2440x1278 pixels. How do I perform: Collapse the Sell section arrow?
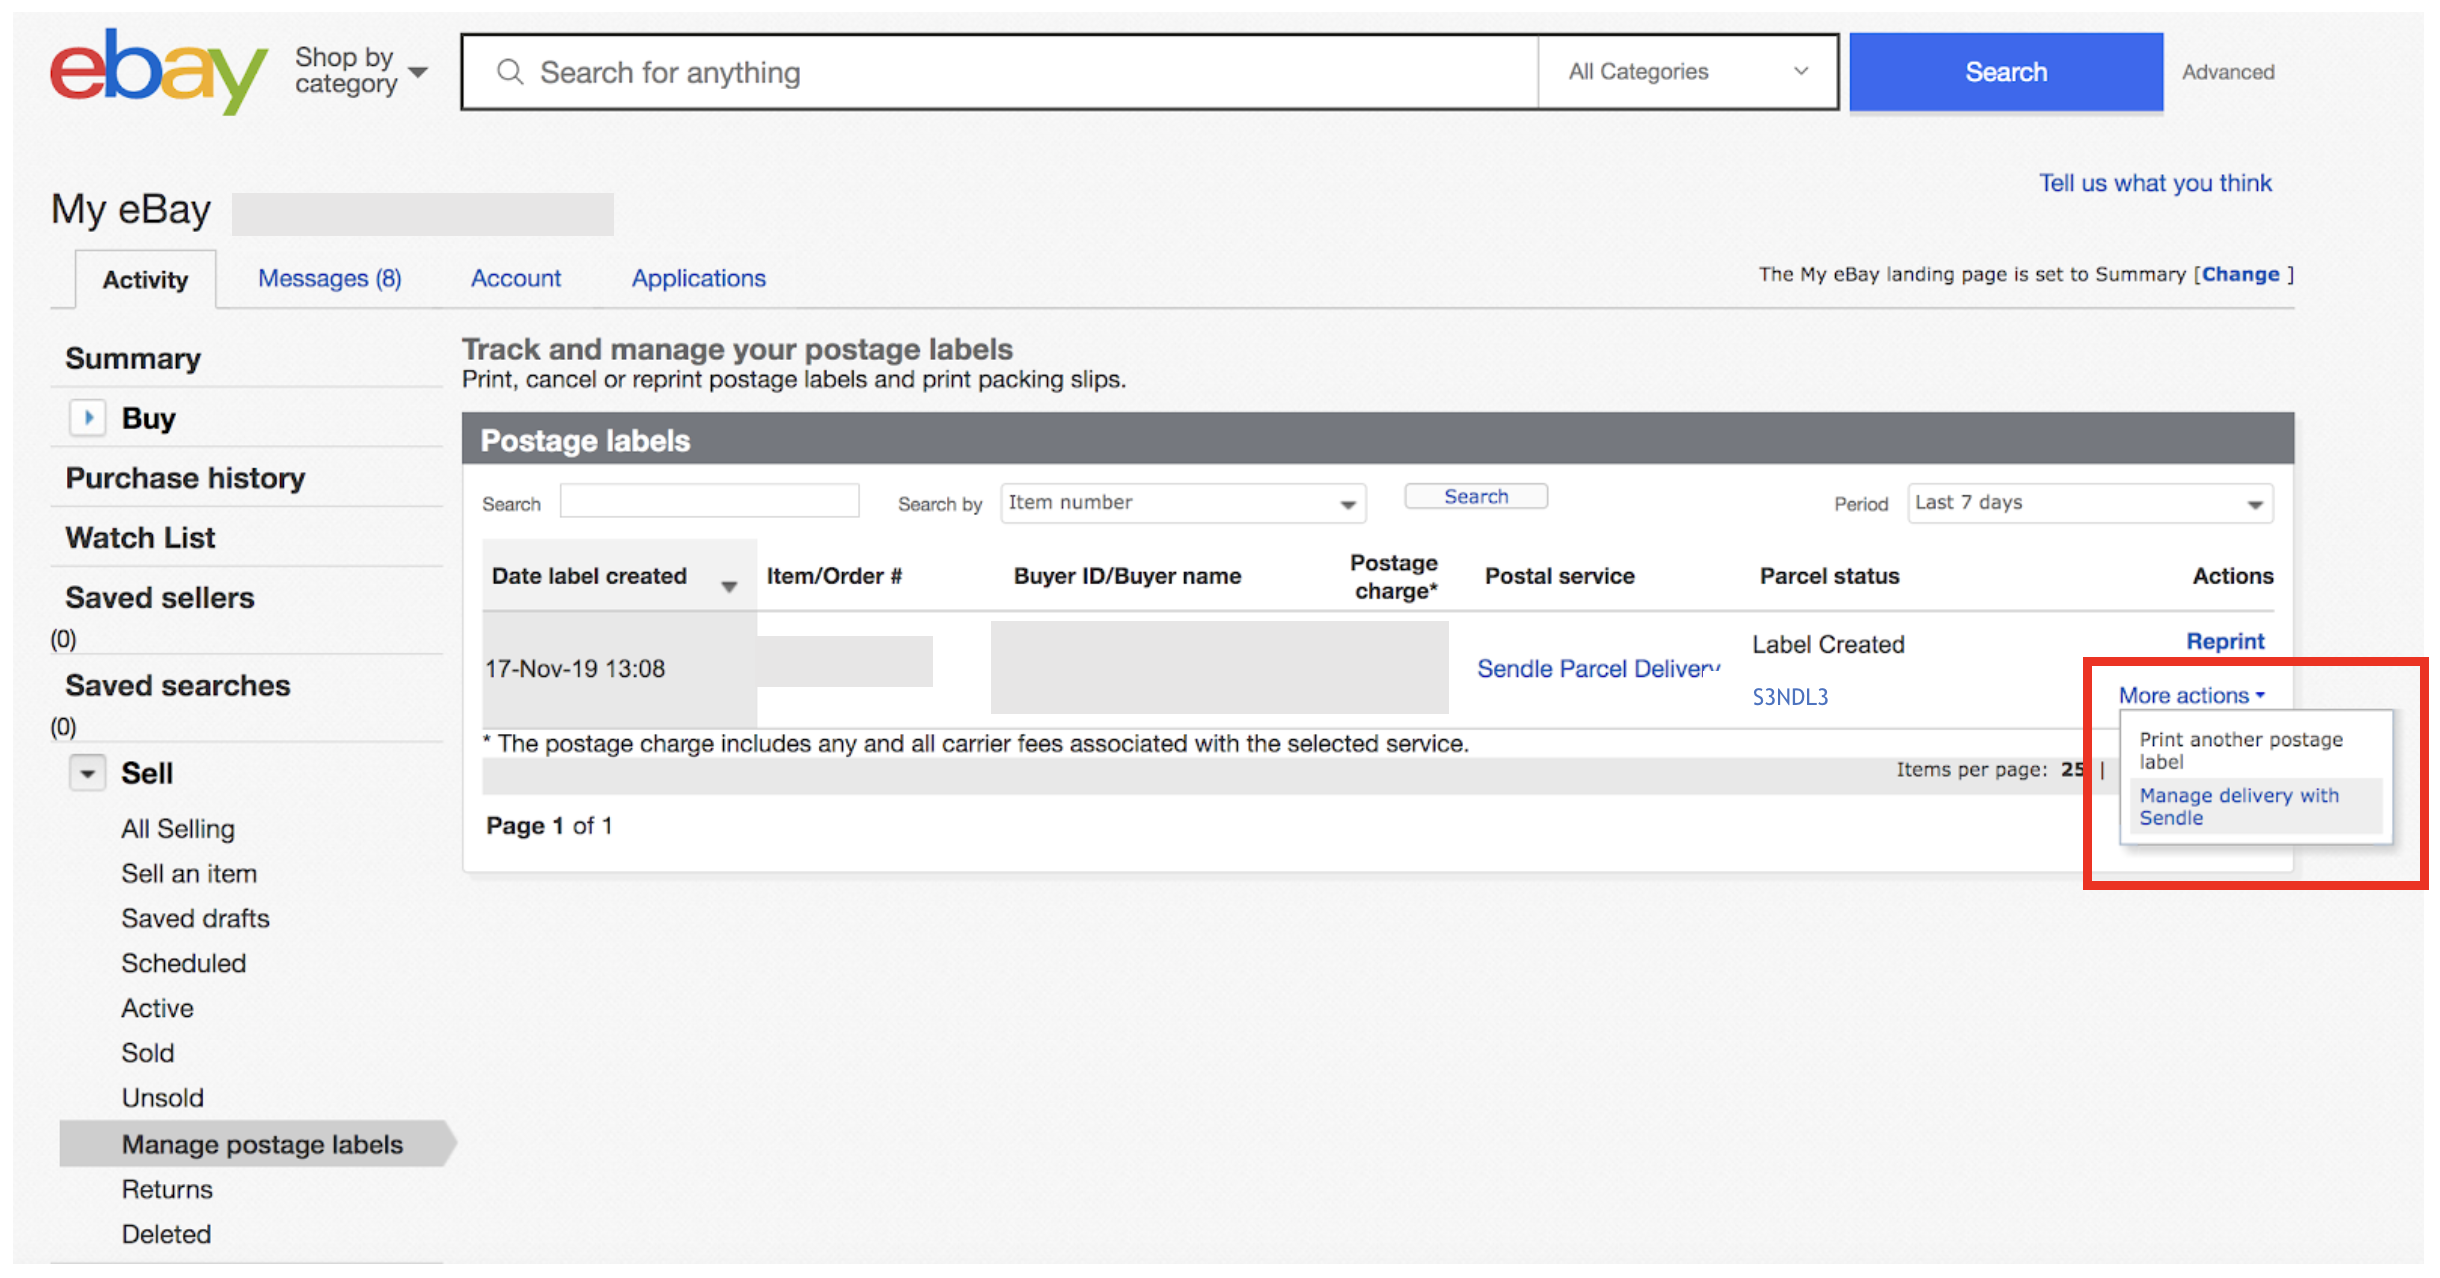pos(88,773)
